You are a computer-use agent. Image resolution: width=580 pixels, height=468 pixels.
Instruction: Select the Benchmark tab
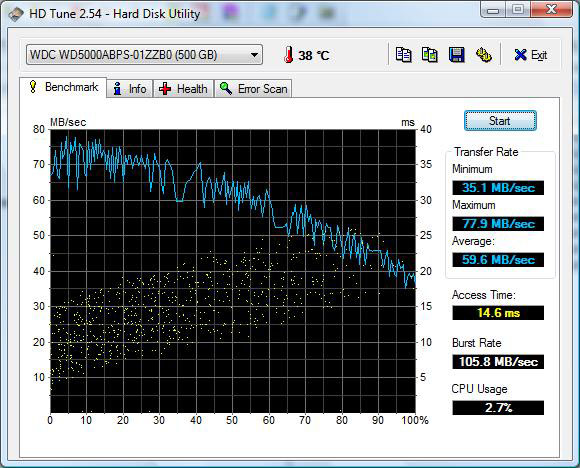(x=63, y=87)
